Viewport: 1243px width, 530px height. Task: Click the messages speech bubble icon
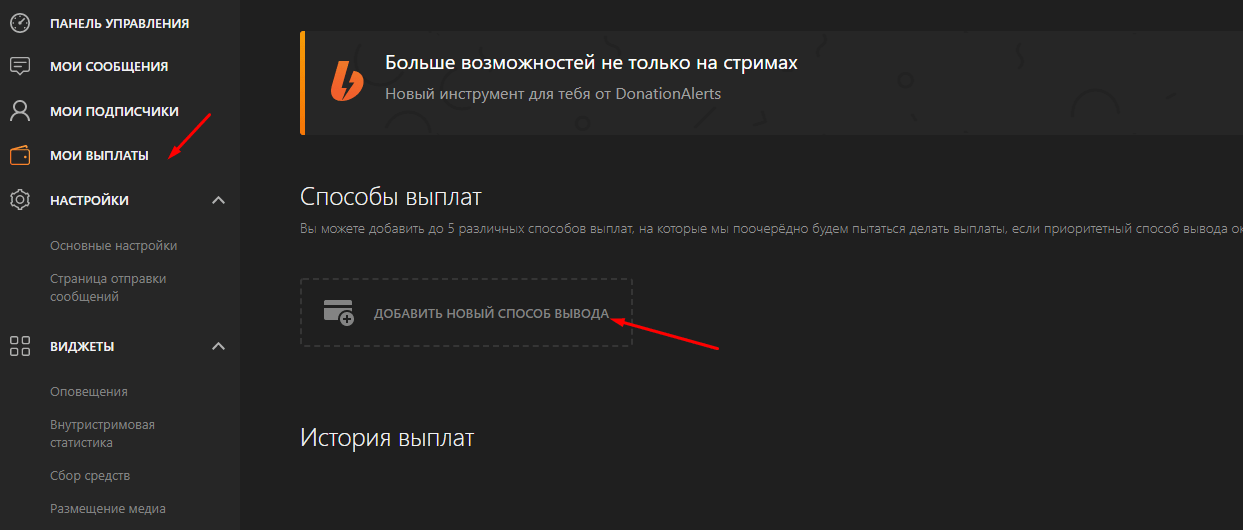19,67
